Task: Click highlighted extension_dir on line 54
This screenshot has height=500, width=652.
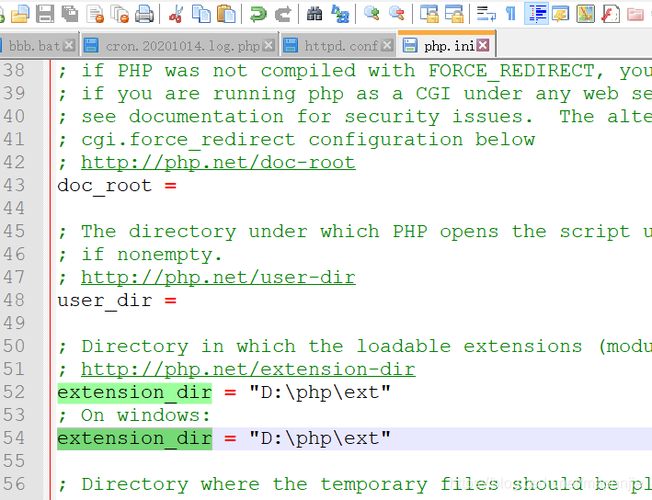Action: [x=134, y=438]
